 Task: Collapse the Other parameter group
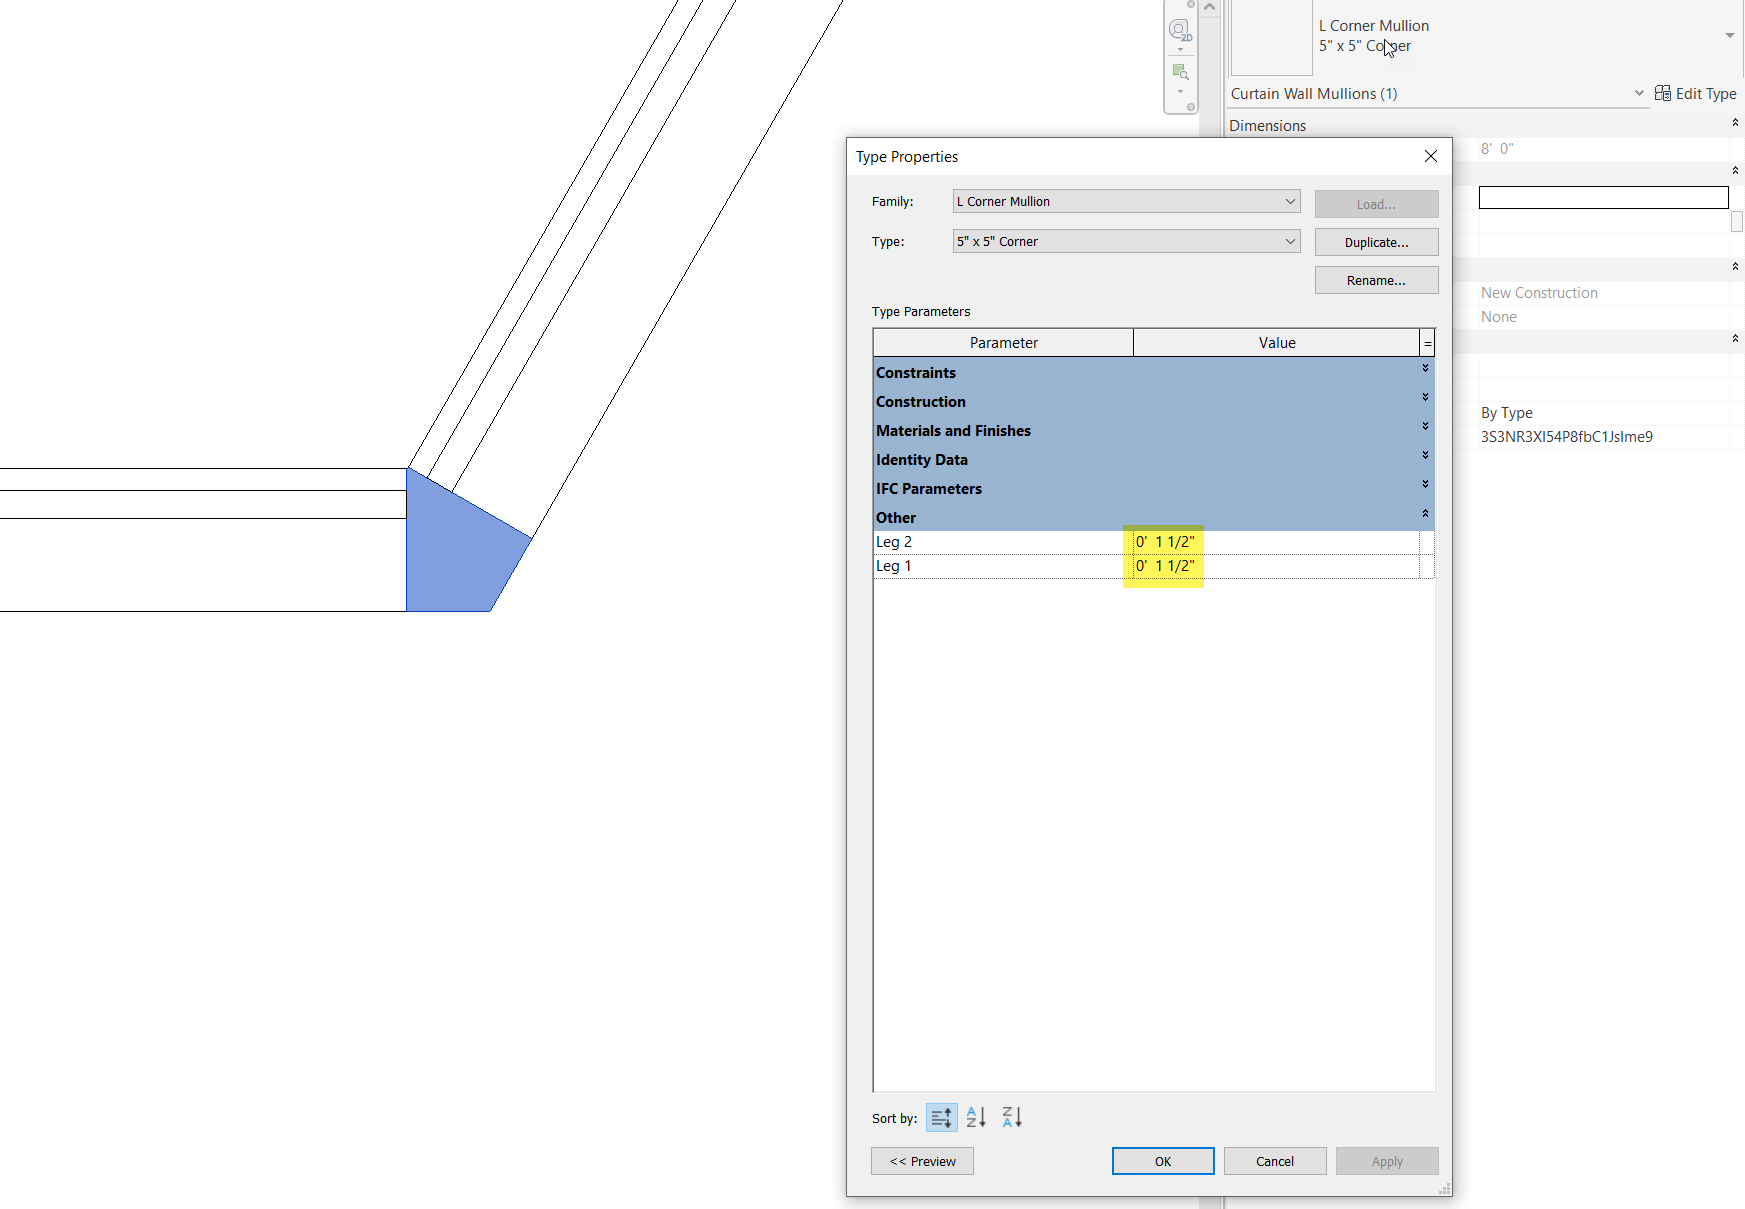pos(1425,512)
